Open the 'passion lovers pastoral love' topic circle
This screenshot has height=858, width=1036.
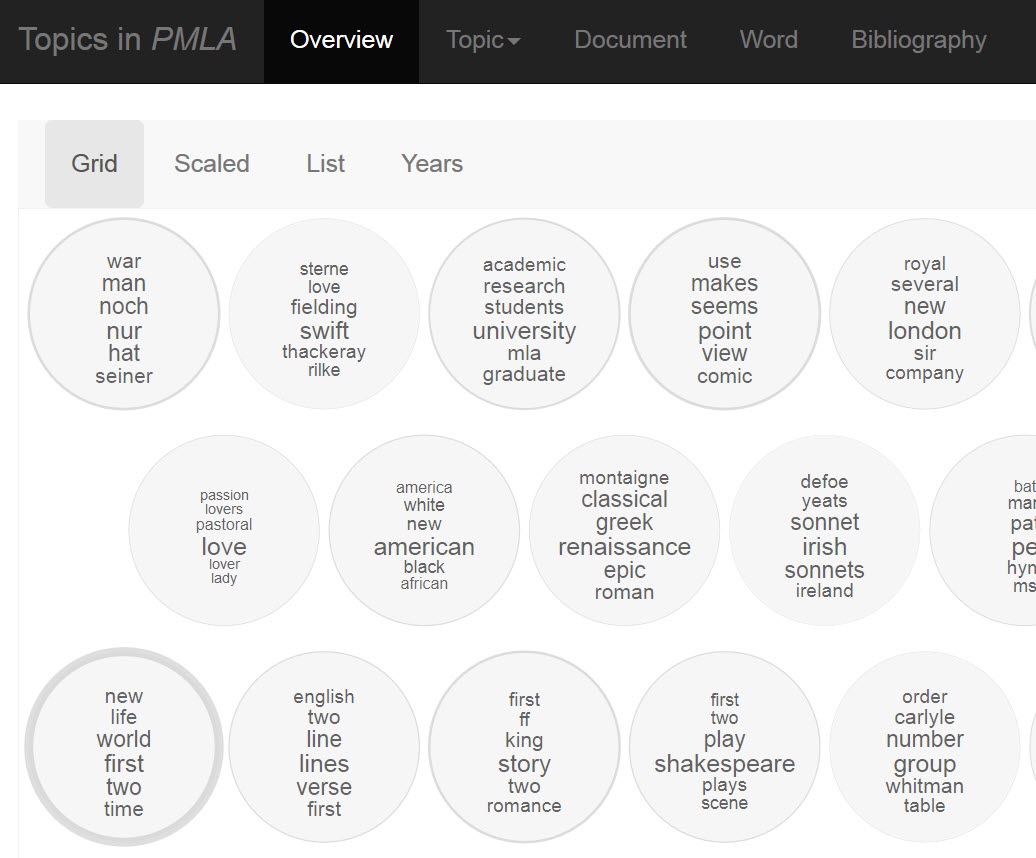224,530
